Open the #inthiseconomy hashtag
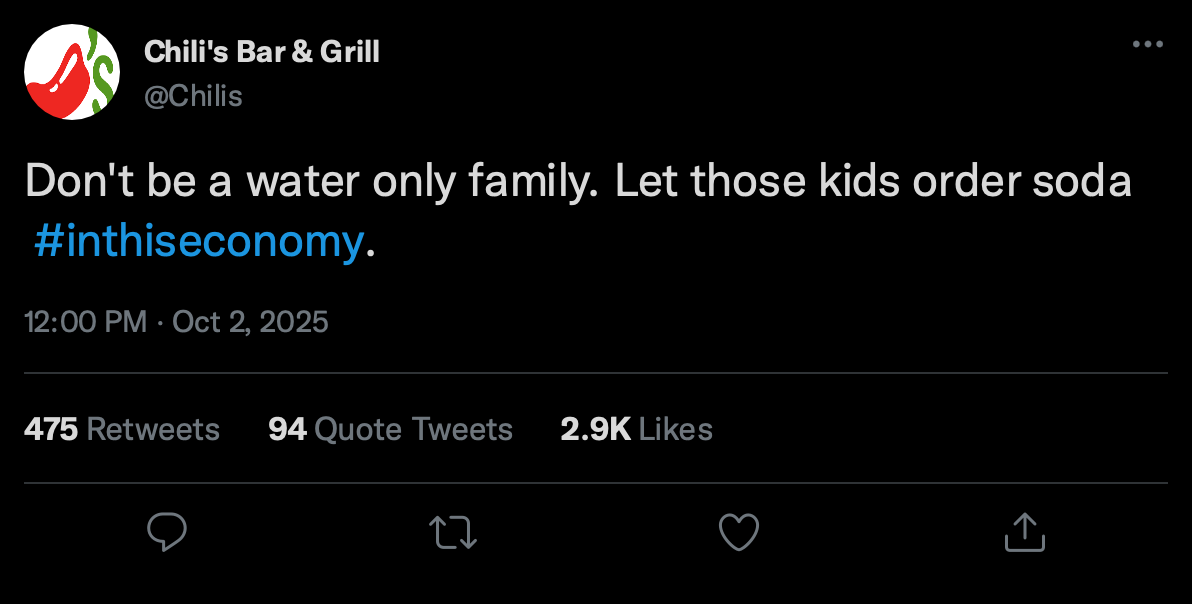The image size is (1192, 604). click(197, 242)
